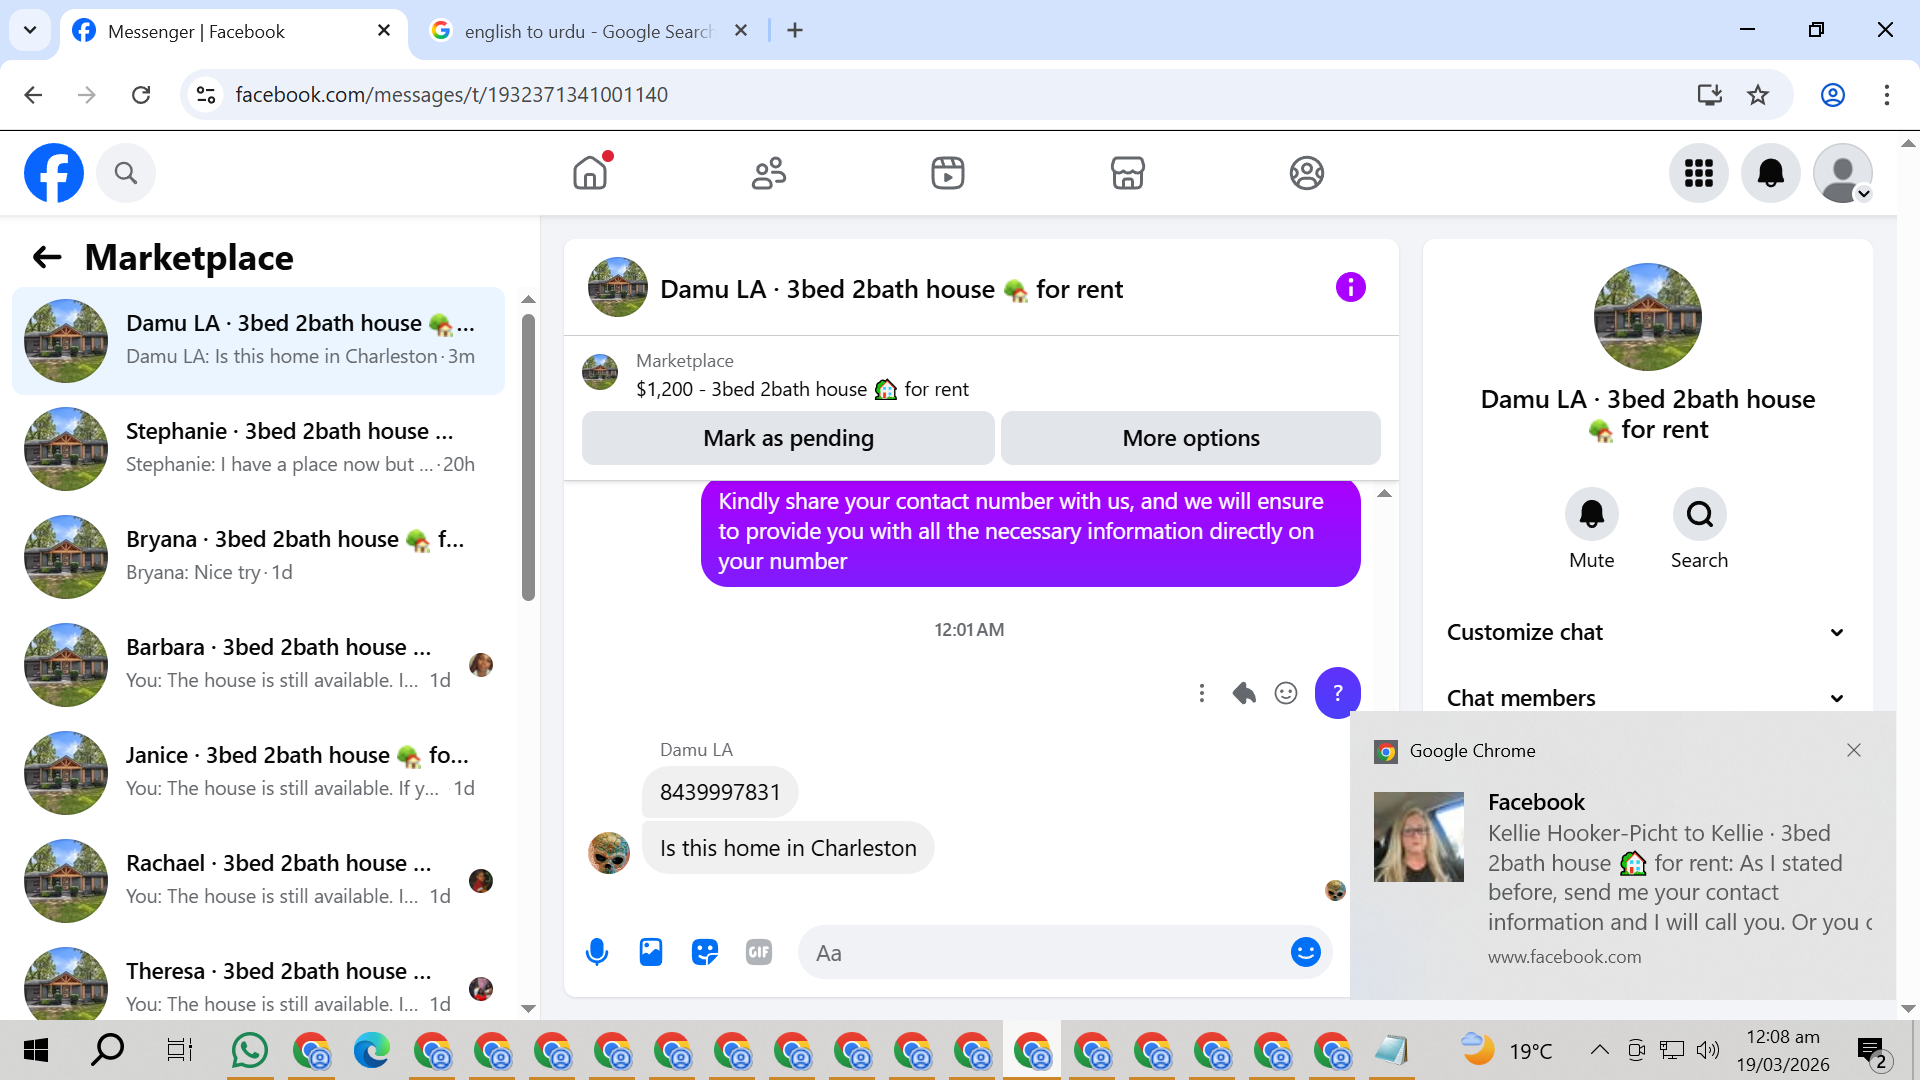Open the emoji picker in message box
The height and width of the screenshot is (1080, 1920).
pyautogui.click(x=1305, y=952)
